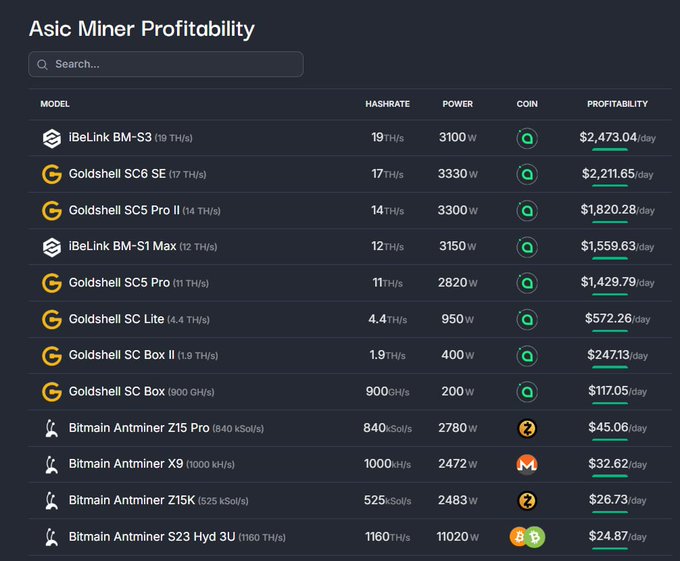Click the $32.62/day profitability value
The image size is (680, 561).
pos(618,464)
